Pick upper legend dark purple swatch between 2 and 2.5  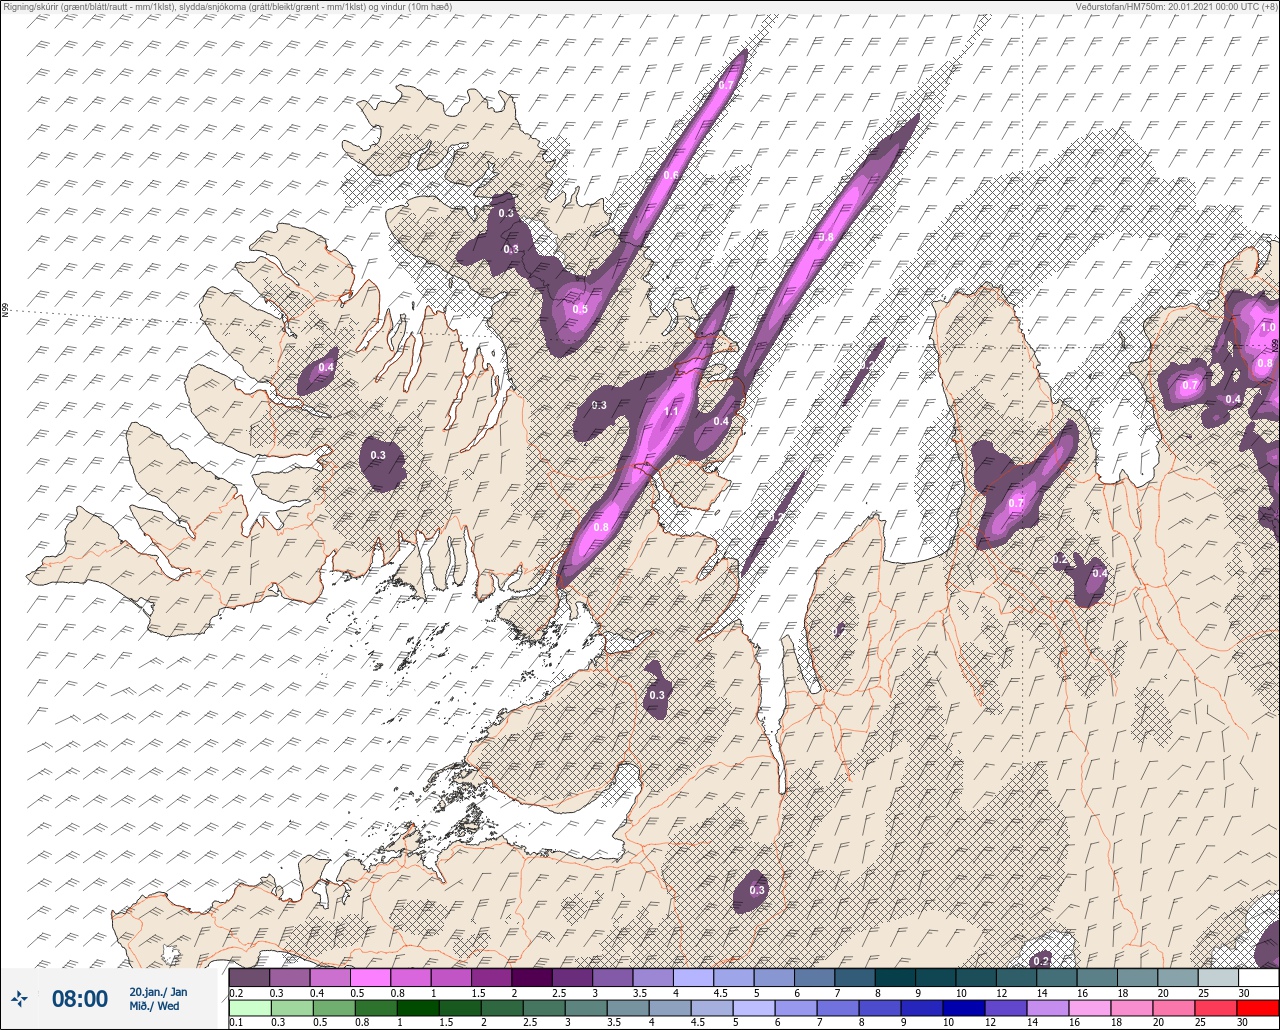531,977
